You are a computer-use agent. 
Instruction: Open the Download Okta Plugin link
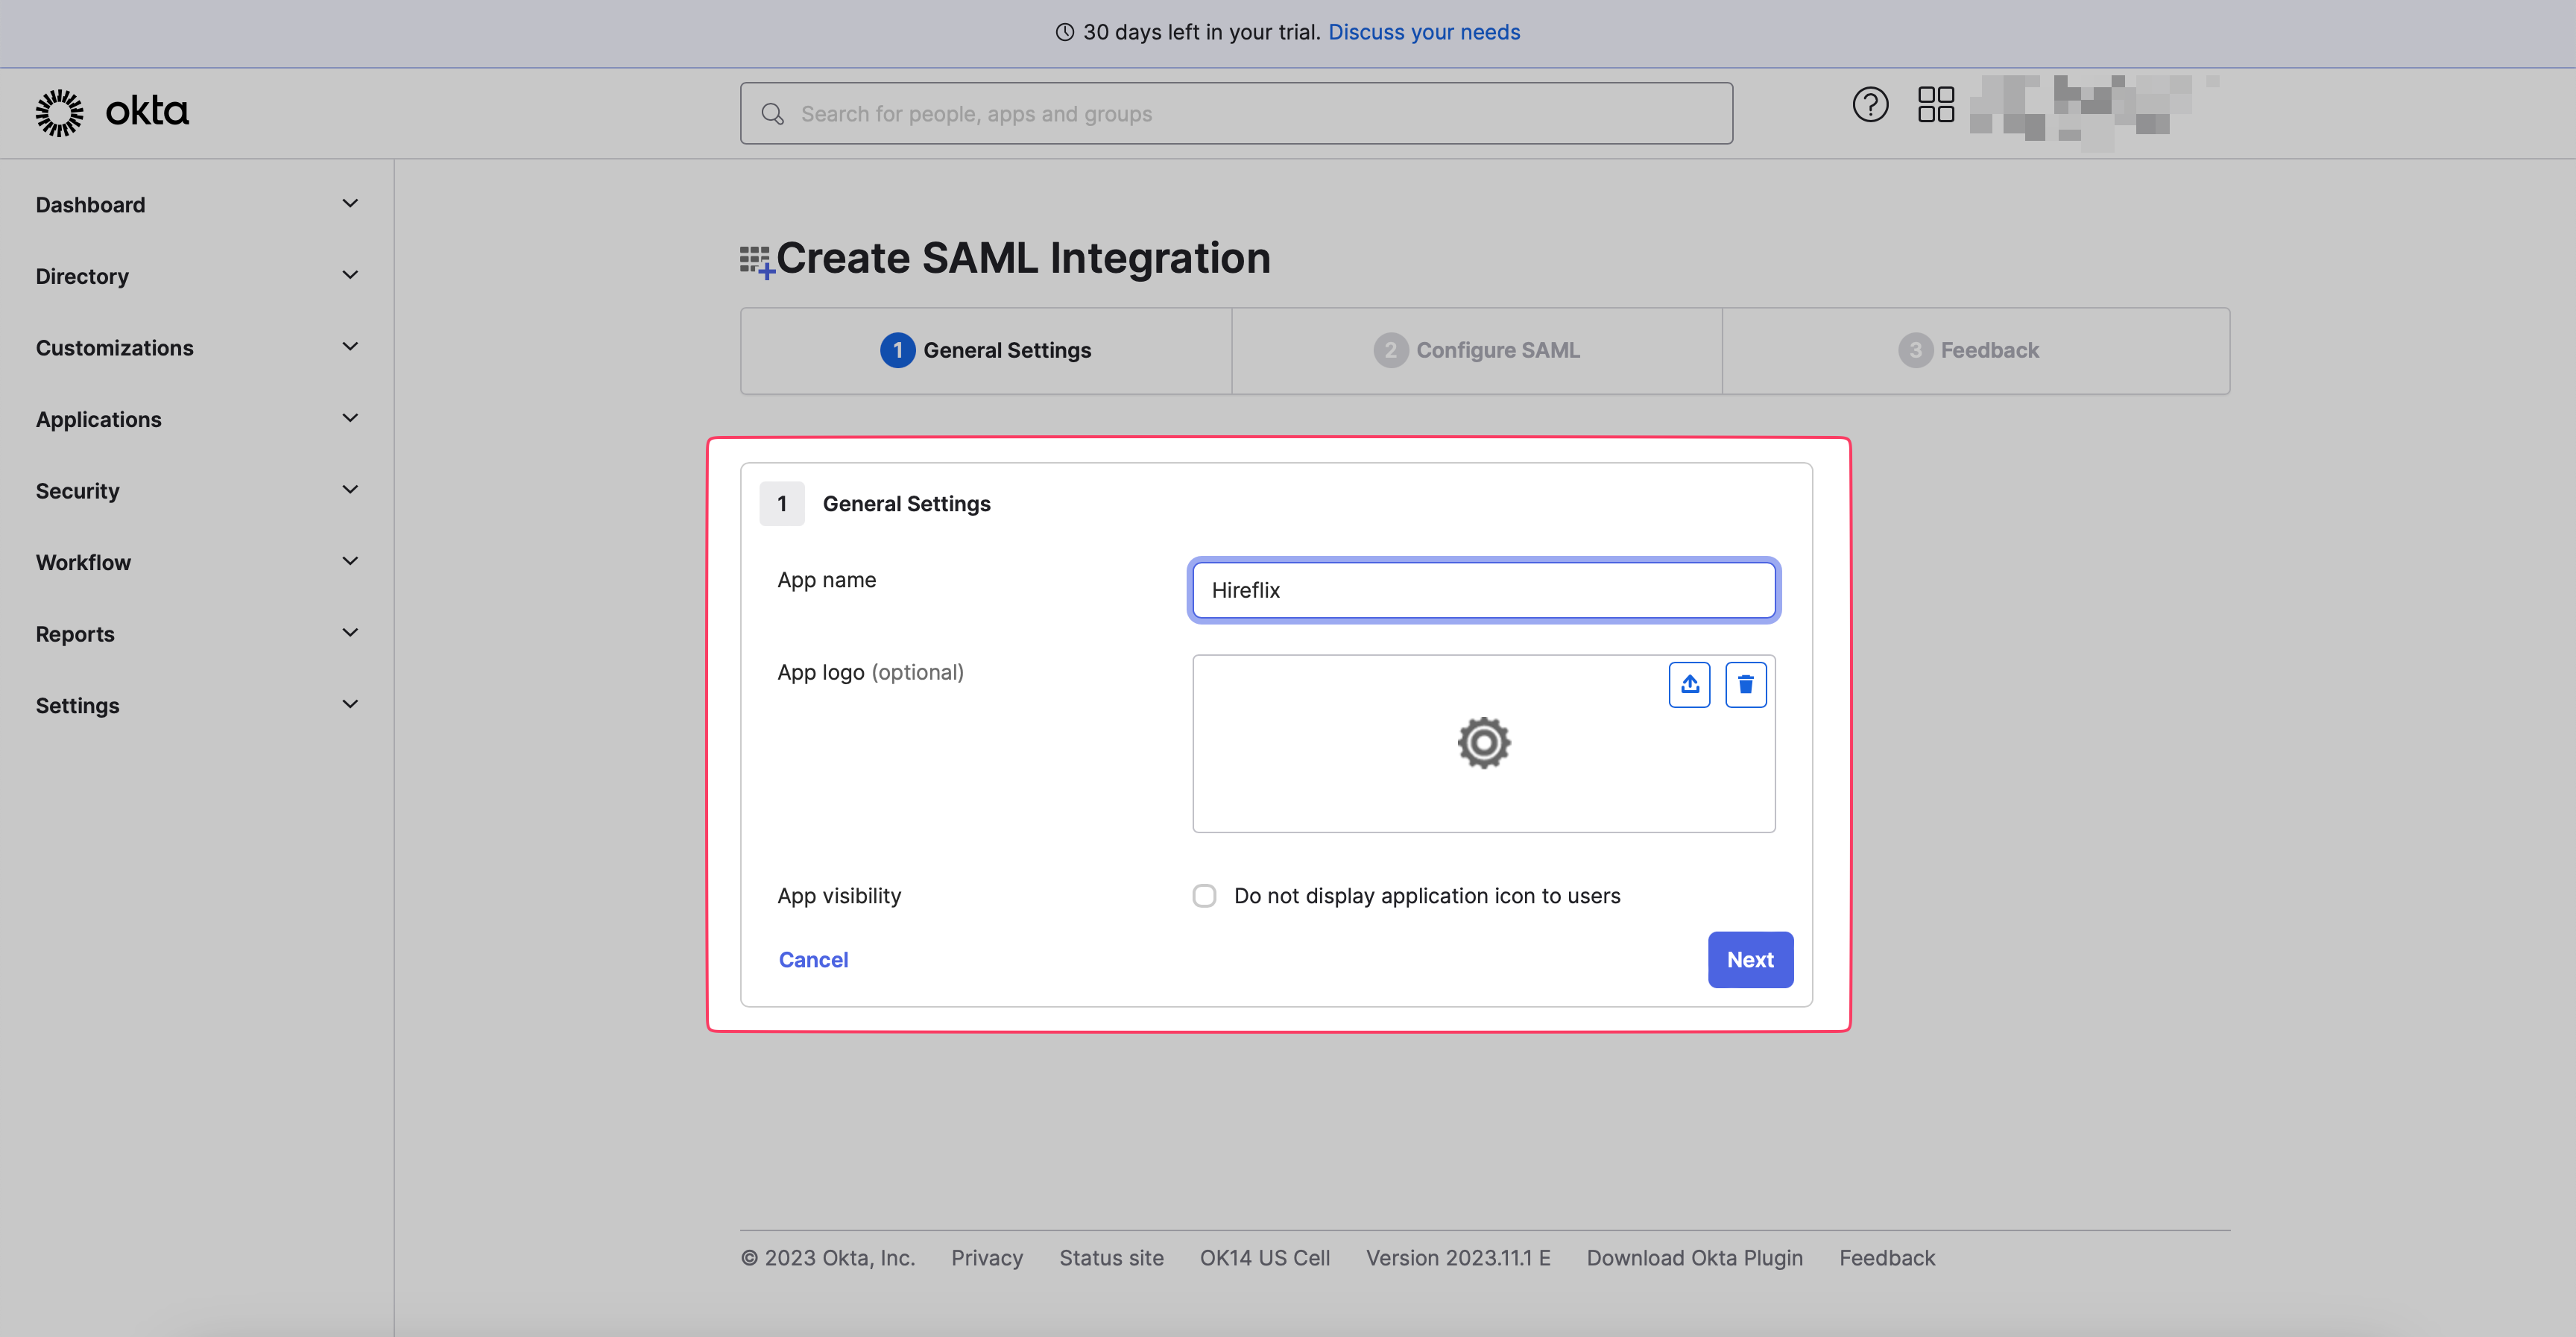(1694, 1258)
